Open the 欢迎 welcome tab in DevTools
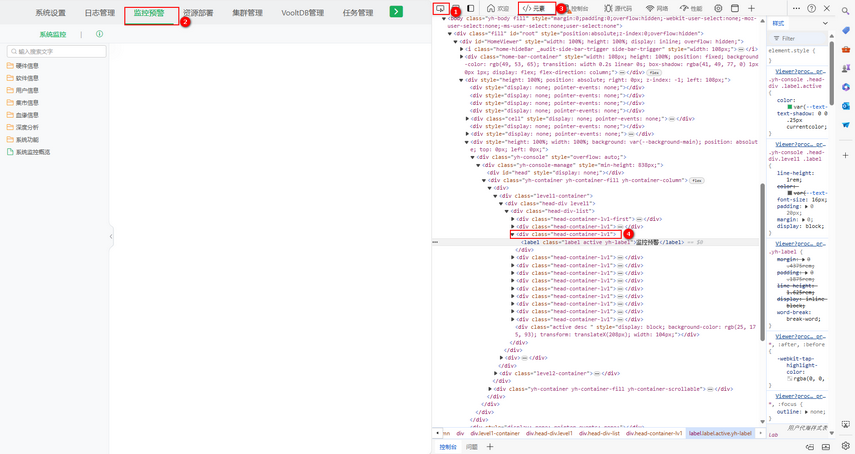 (x=498, y=8)
